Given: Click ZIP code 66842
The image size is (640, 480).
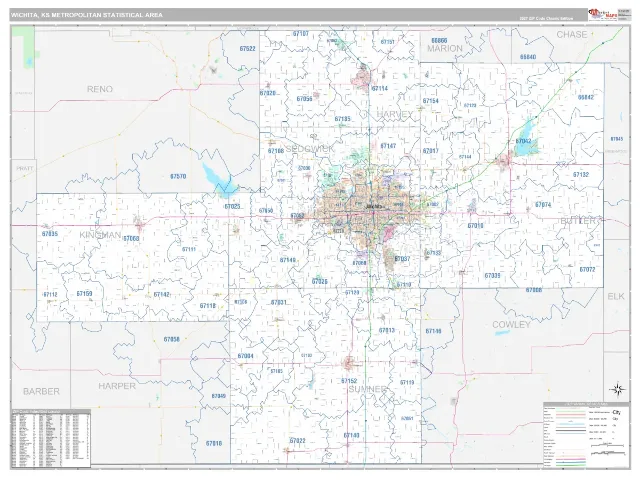Looking at the screenshot, I should click(x=586, y=98).
